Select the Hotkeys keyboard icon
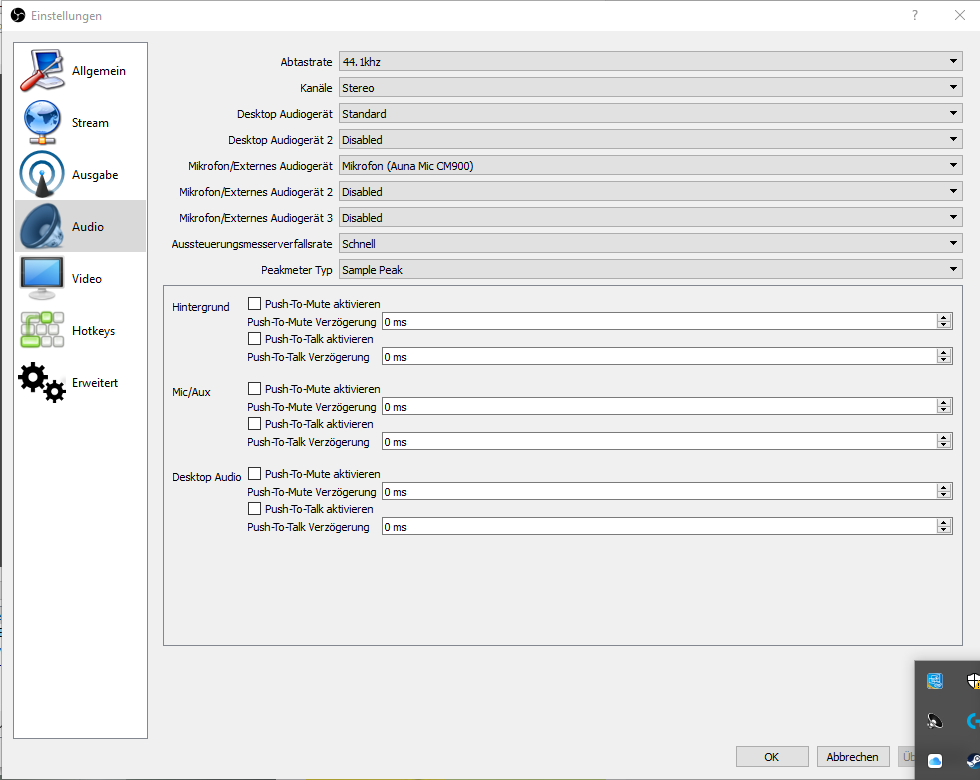The height and width of the screenshot is (780, 980). (x=42, y=330)
